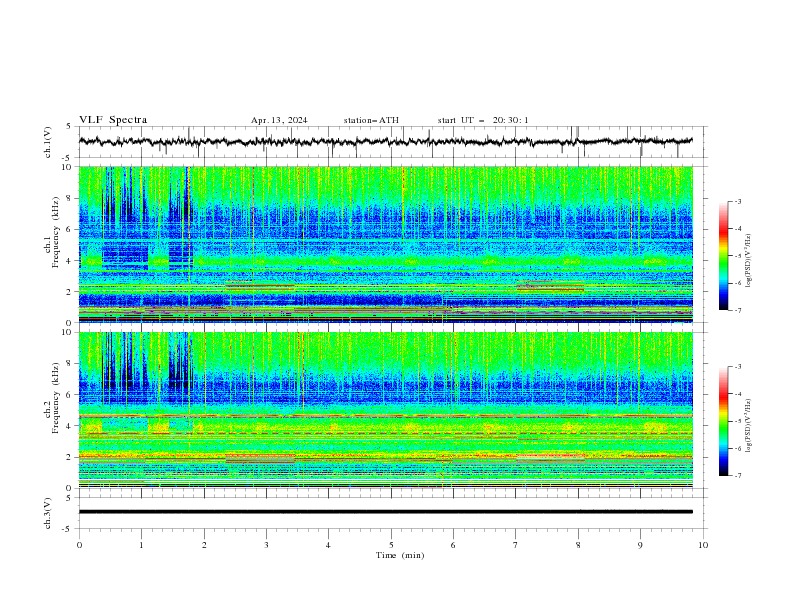Click the ch.1 voltage waveform trace
This screenshot has height=612, width=792.
point(385,141)
